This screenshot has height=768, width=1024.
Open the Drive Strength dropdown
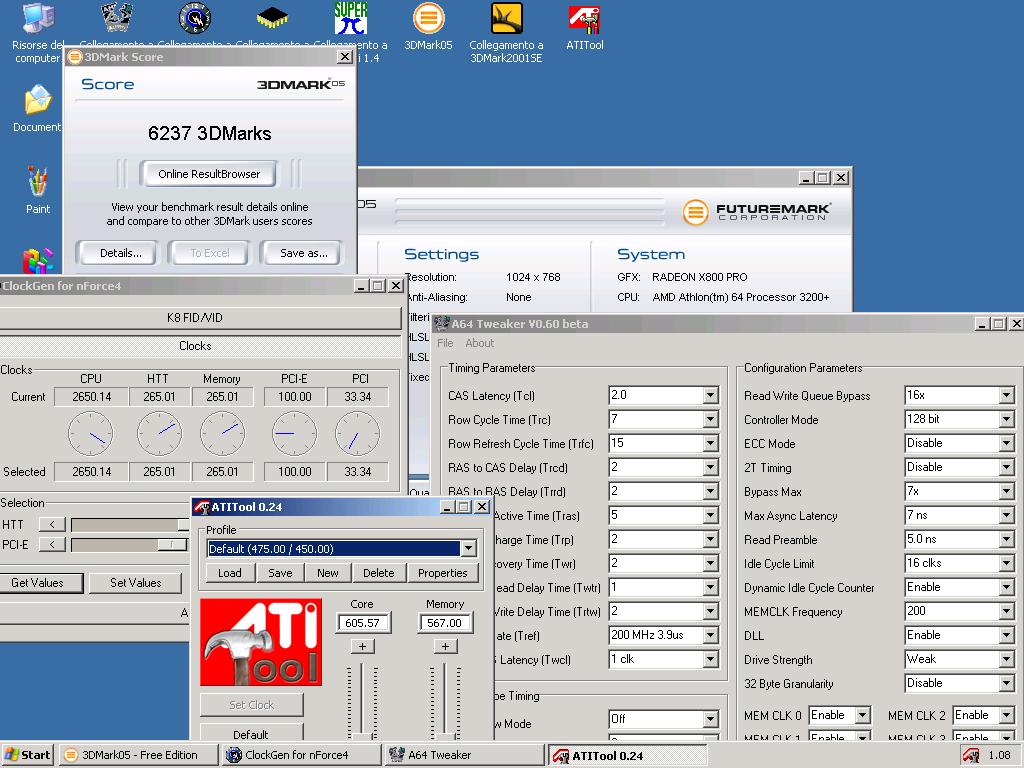click(x=1006, y=660)
